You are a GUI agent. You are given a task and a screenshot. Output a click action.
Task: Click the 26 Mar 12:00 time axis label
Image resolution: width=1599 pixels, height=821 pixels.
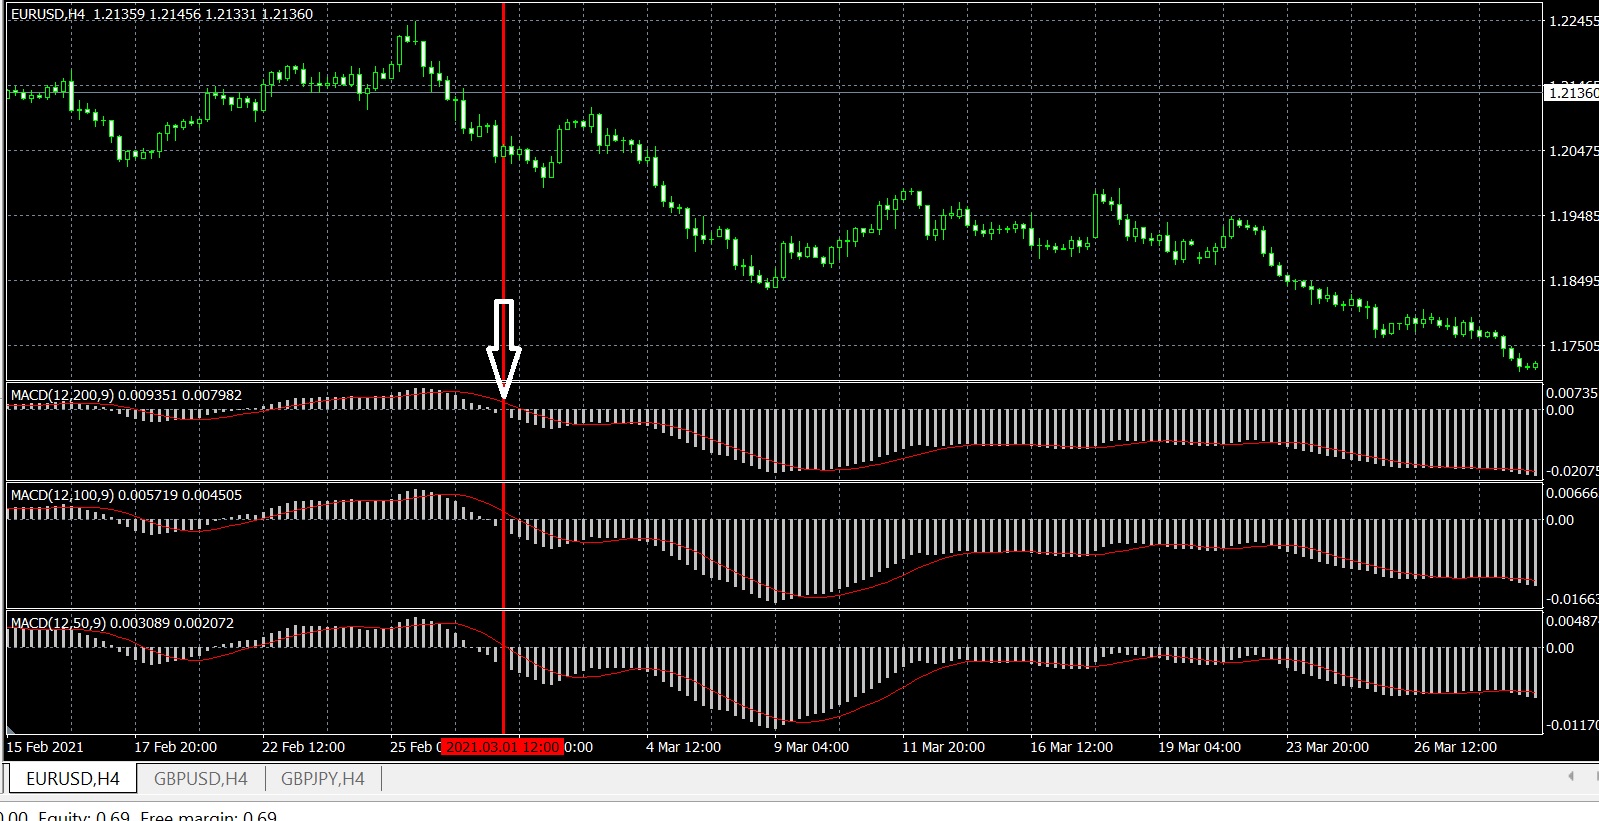1455,747
